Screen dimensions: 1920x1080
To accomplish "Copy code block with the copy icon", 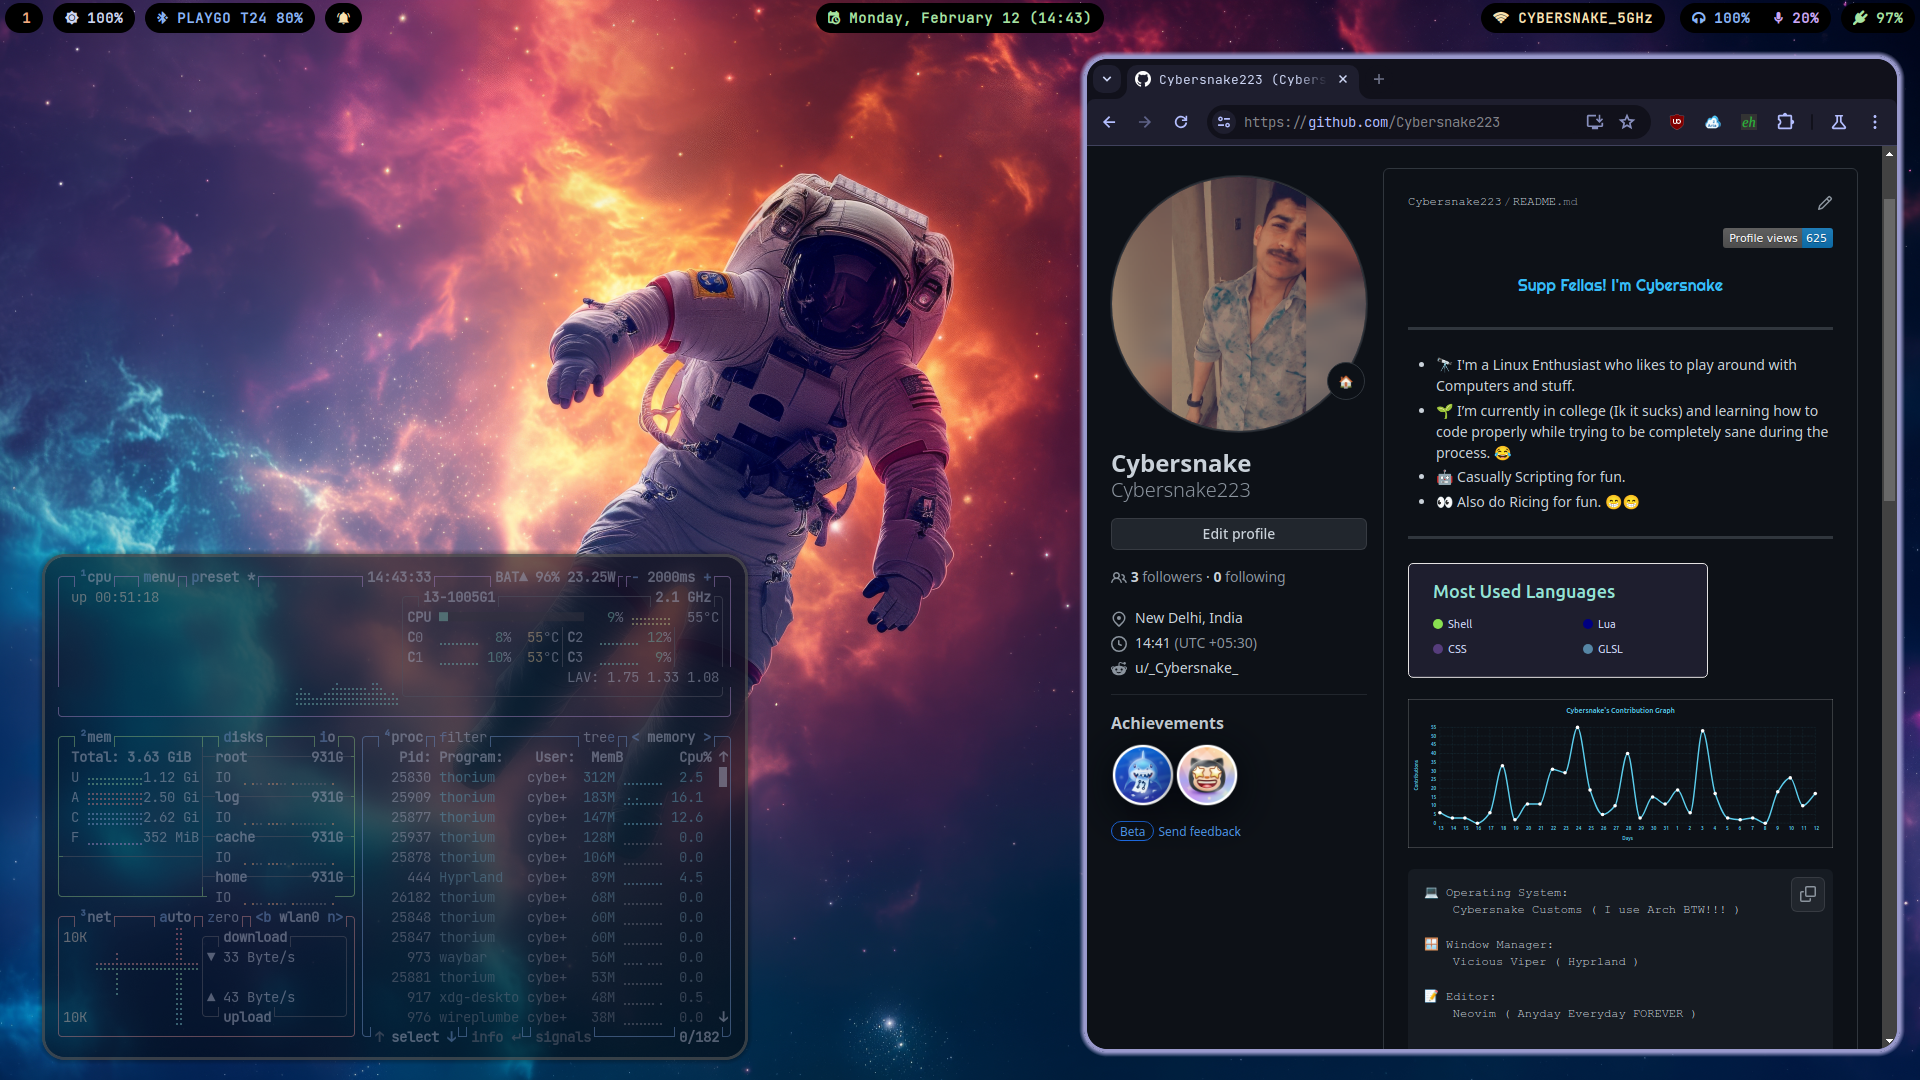I will [x=1807, y=894].
